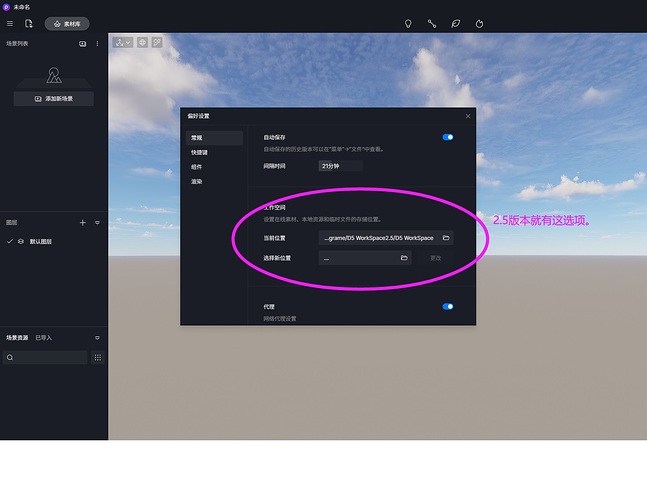Expand the viewport view mode dropdown
Screen dimensions: 647x500
(123, 43)
